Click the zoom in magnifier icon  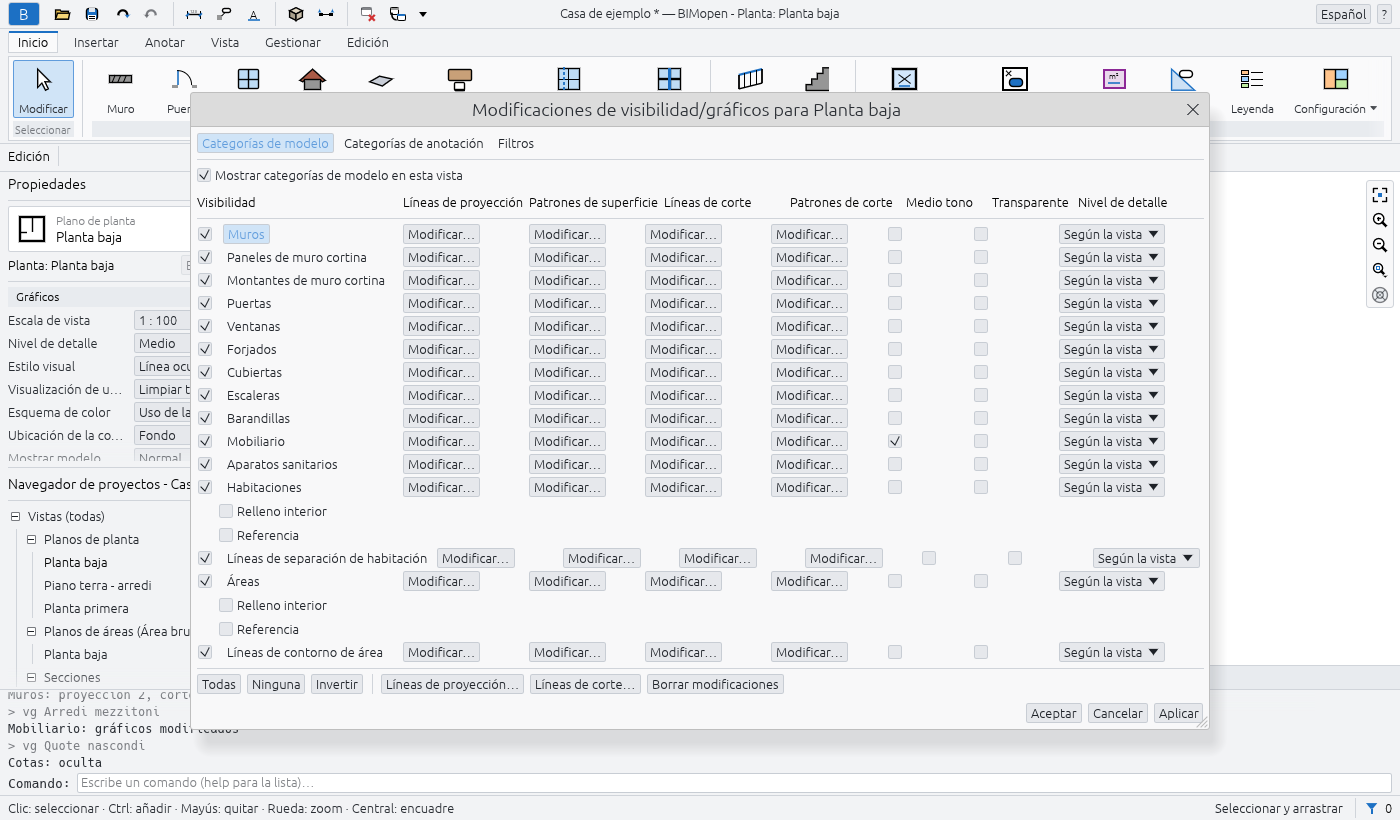click(1380, 220)
